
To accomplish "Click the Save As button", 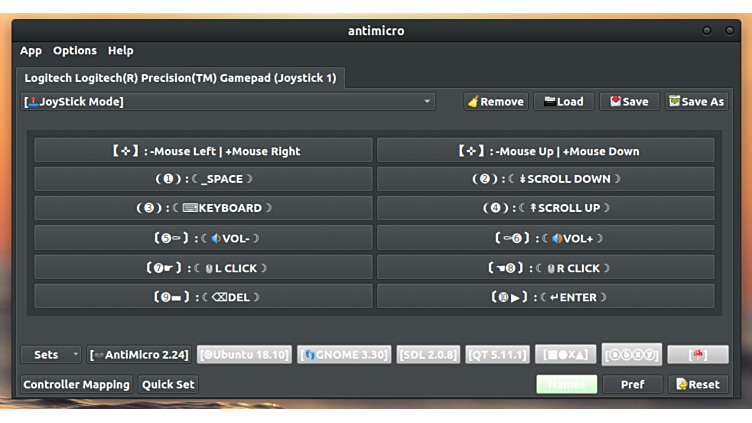I will 696,101.
